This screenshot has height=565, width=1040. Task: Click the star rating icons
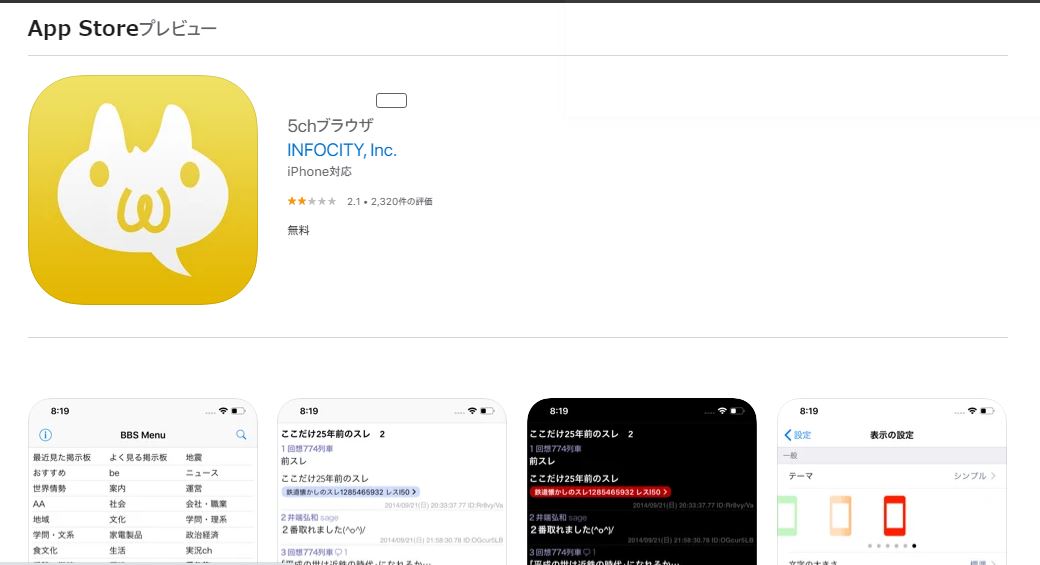tap(312, 201)
